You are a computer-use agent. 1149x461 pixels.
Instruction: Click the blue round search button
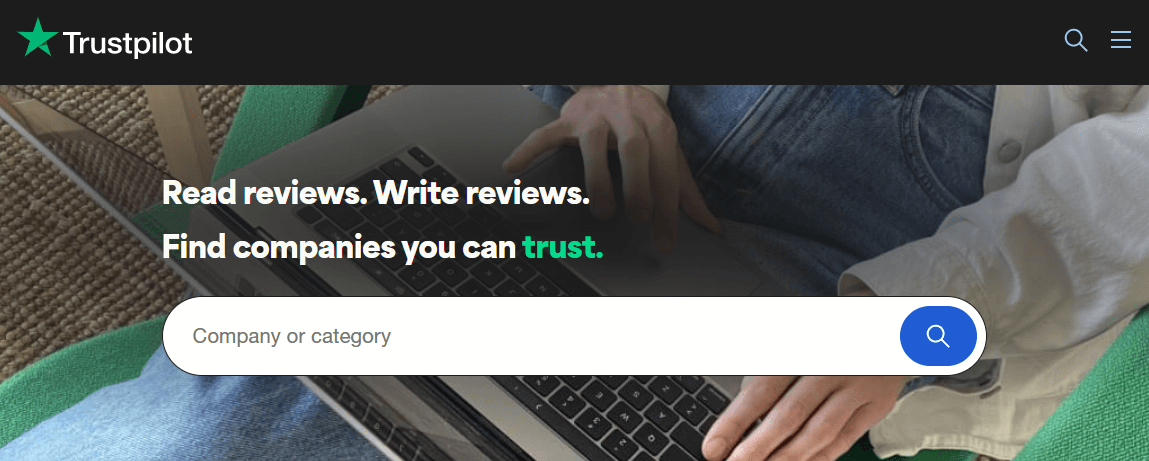tap(938, 336)
